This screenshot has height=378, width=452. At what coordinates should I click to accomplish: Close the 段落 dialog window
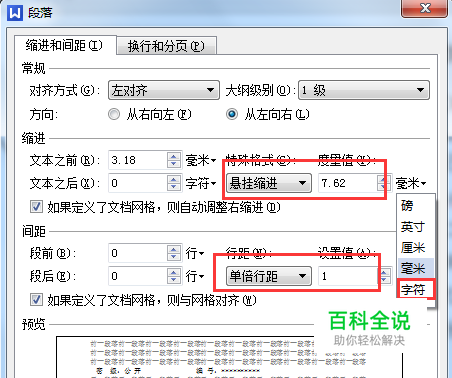(x=424, y=8)
